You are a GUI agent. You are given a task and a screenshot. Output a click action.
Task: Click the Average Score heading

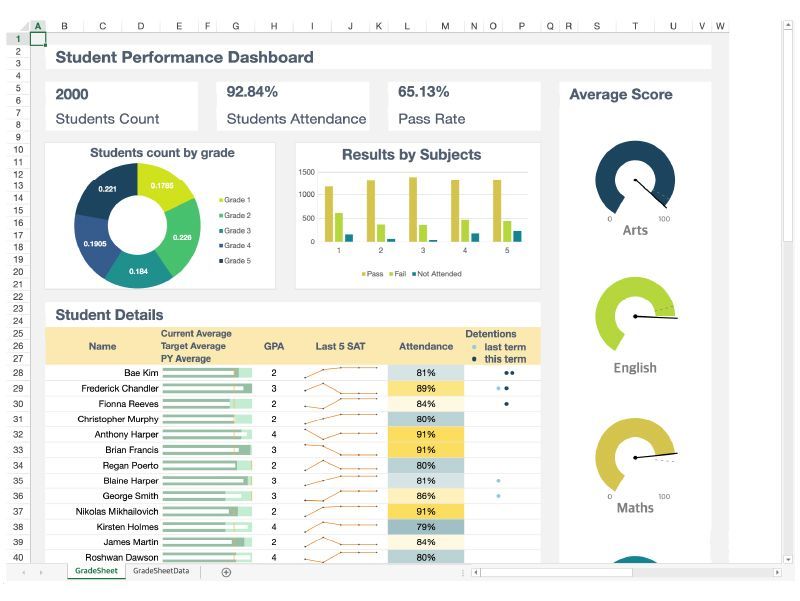(x=620, y=94)
